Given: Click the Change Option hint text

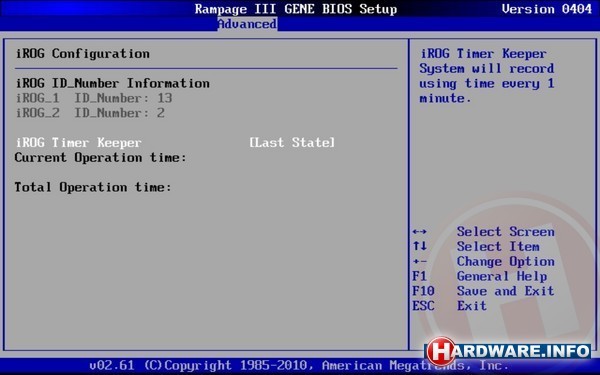Looking at the screenshot, I should 505,261.
